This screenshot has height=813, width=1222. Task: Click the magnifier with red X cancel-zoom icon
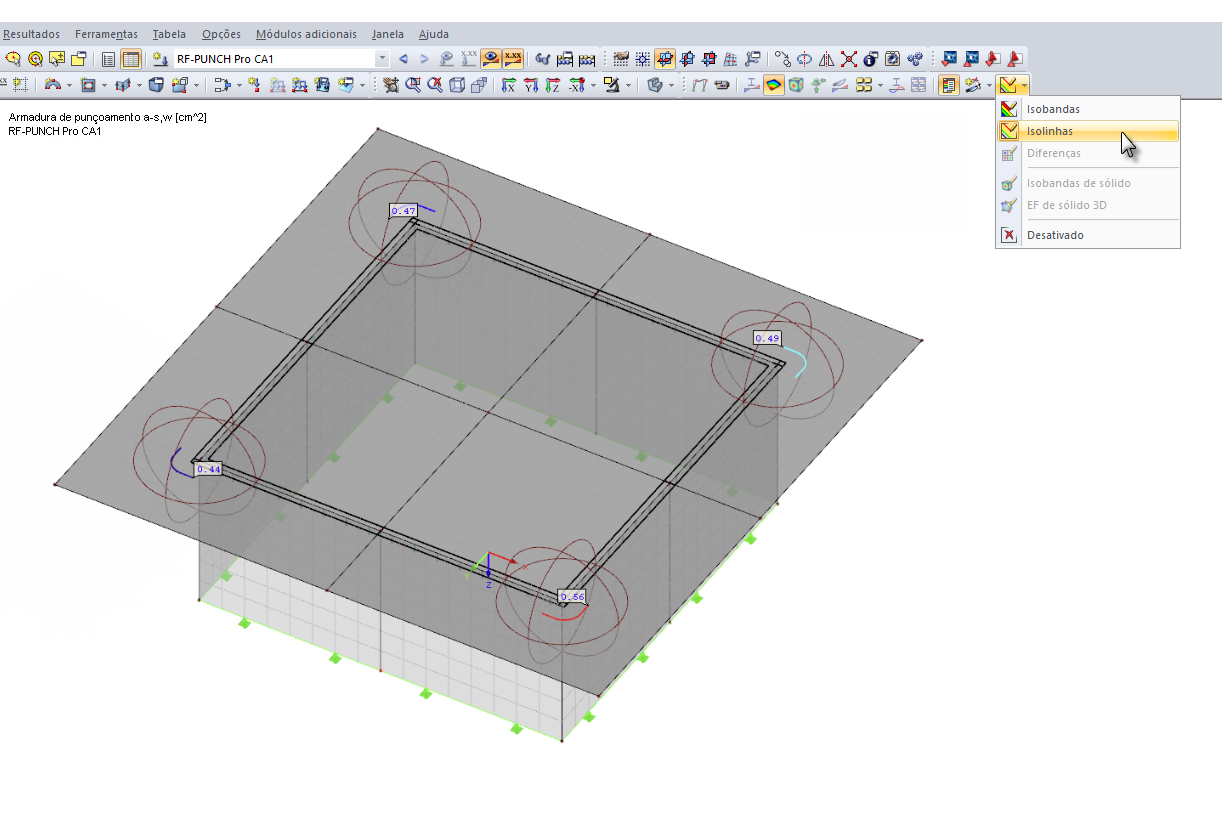click(435, 85)
